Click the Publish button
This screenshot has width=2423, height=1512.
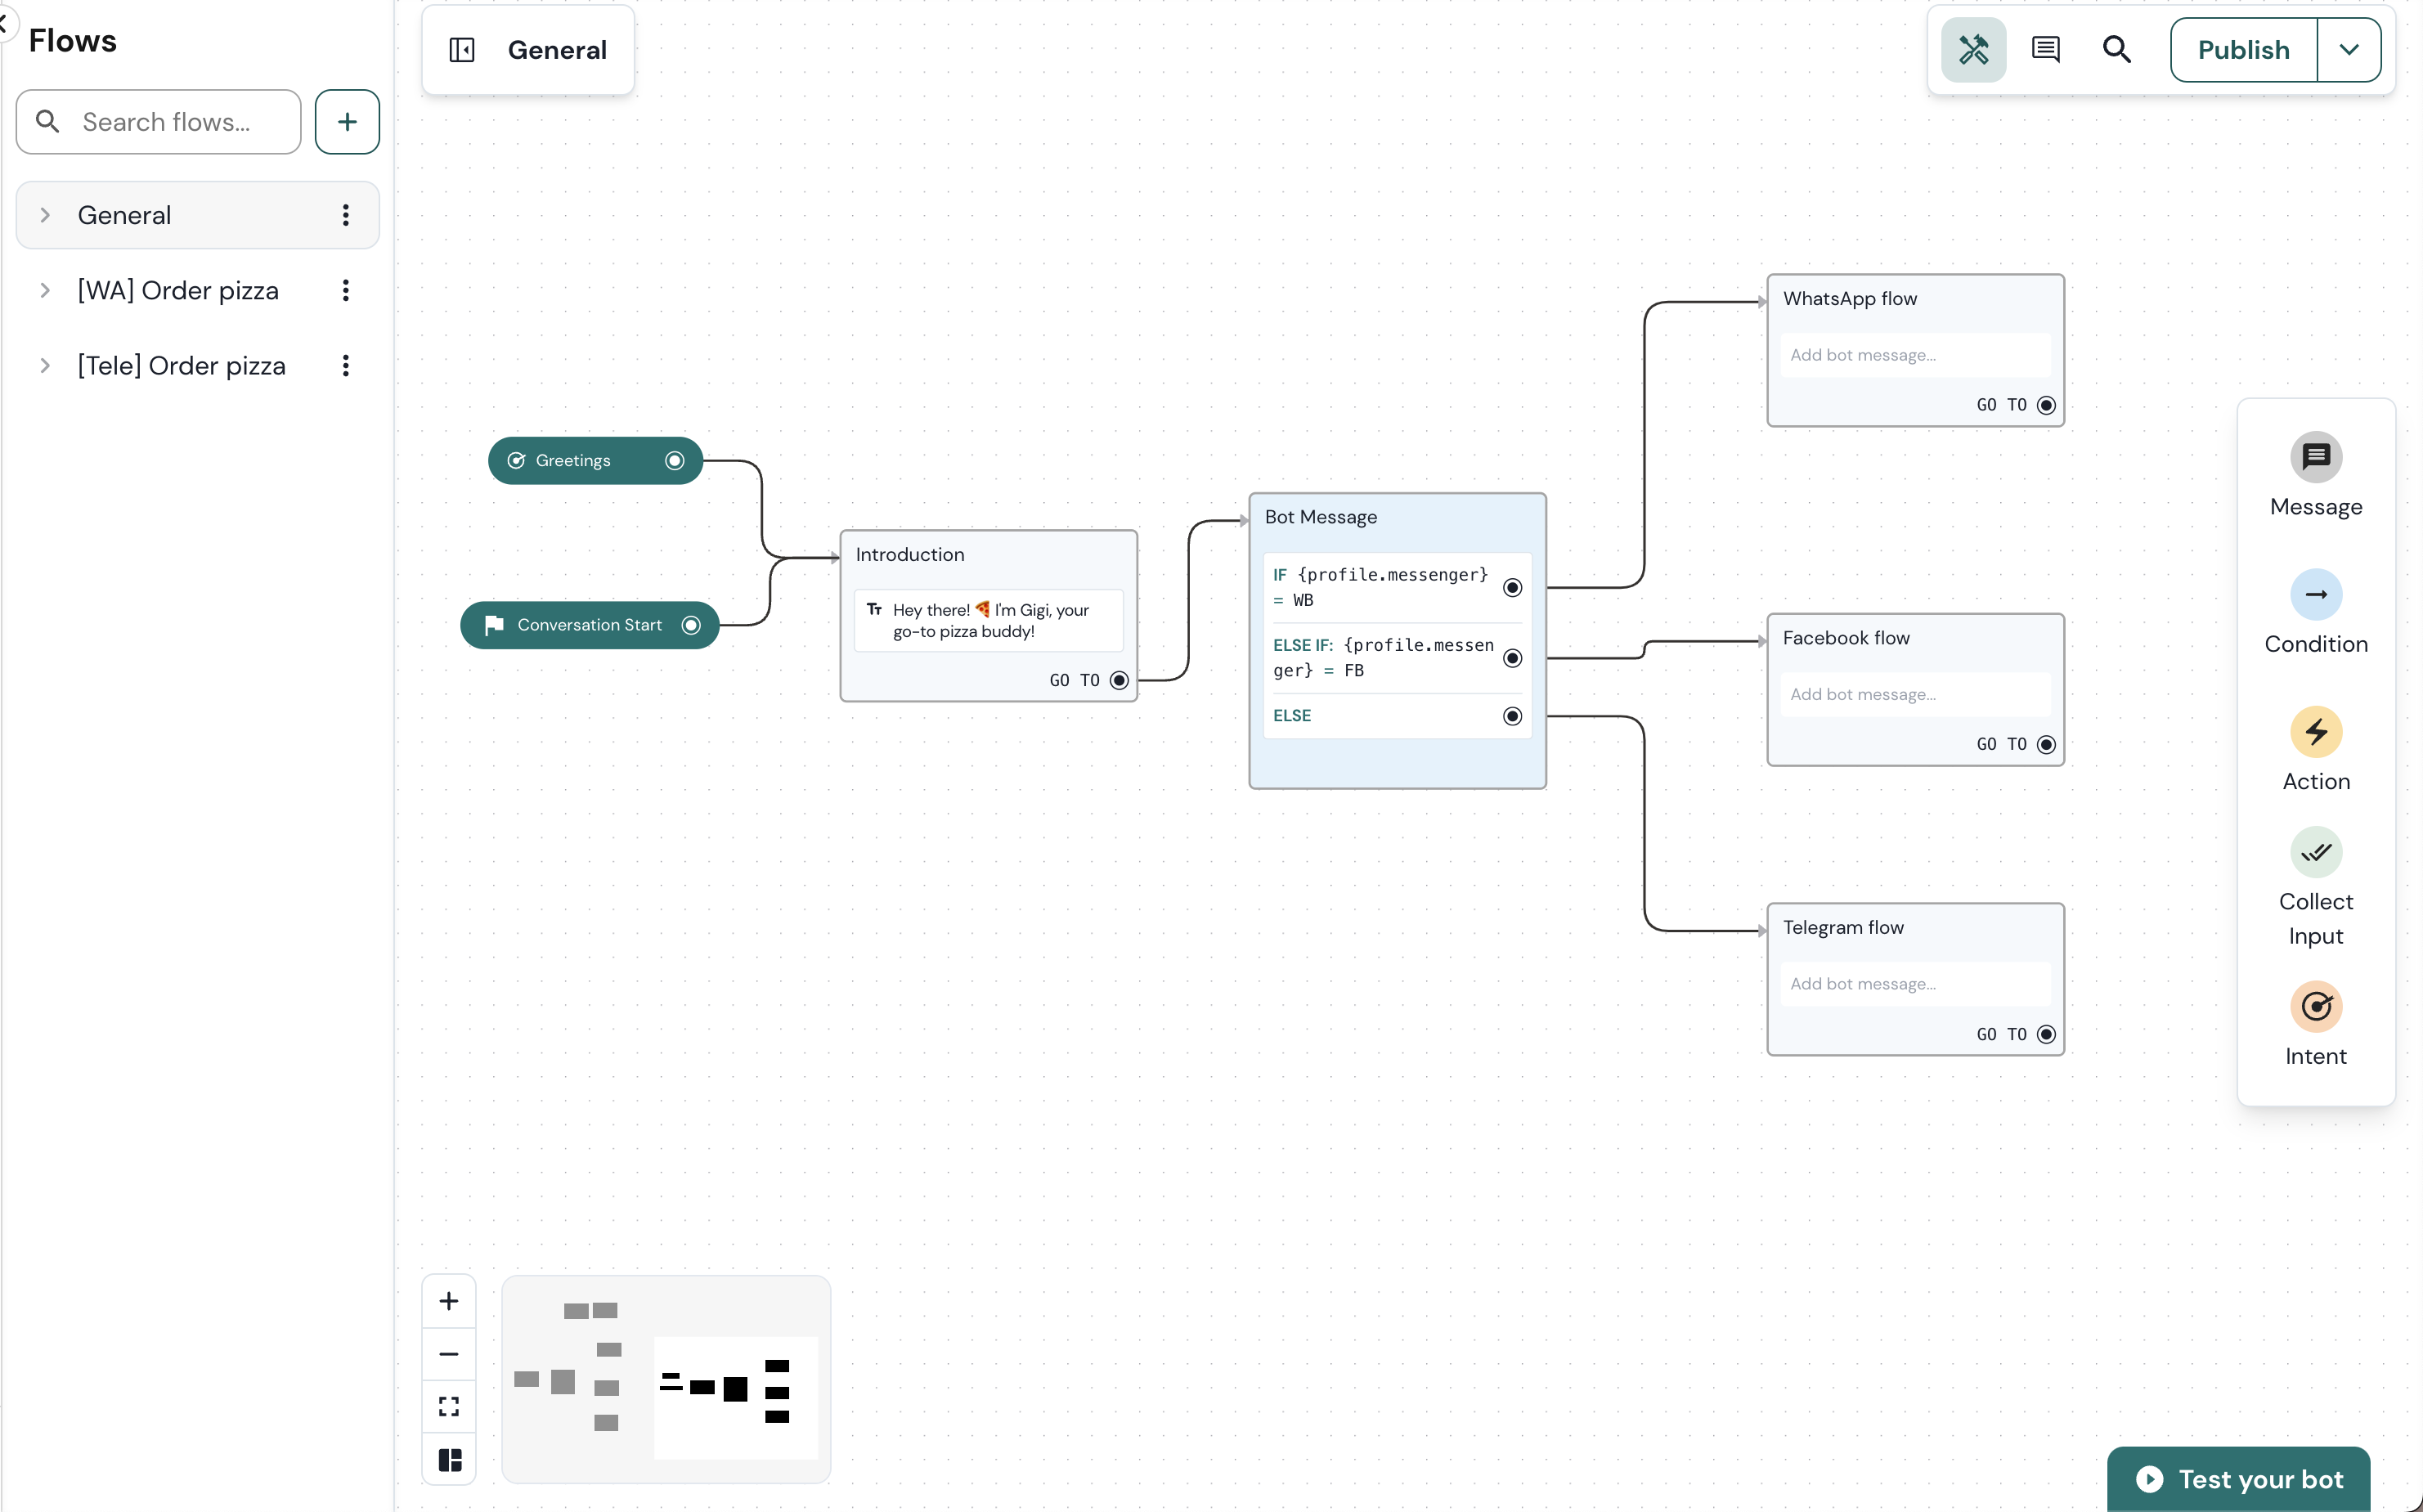(x=2243, y=49)
